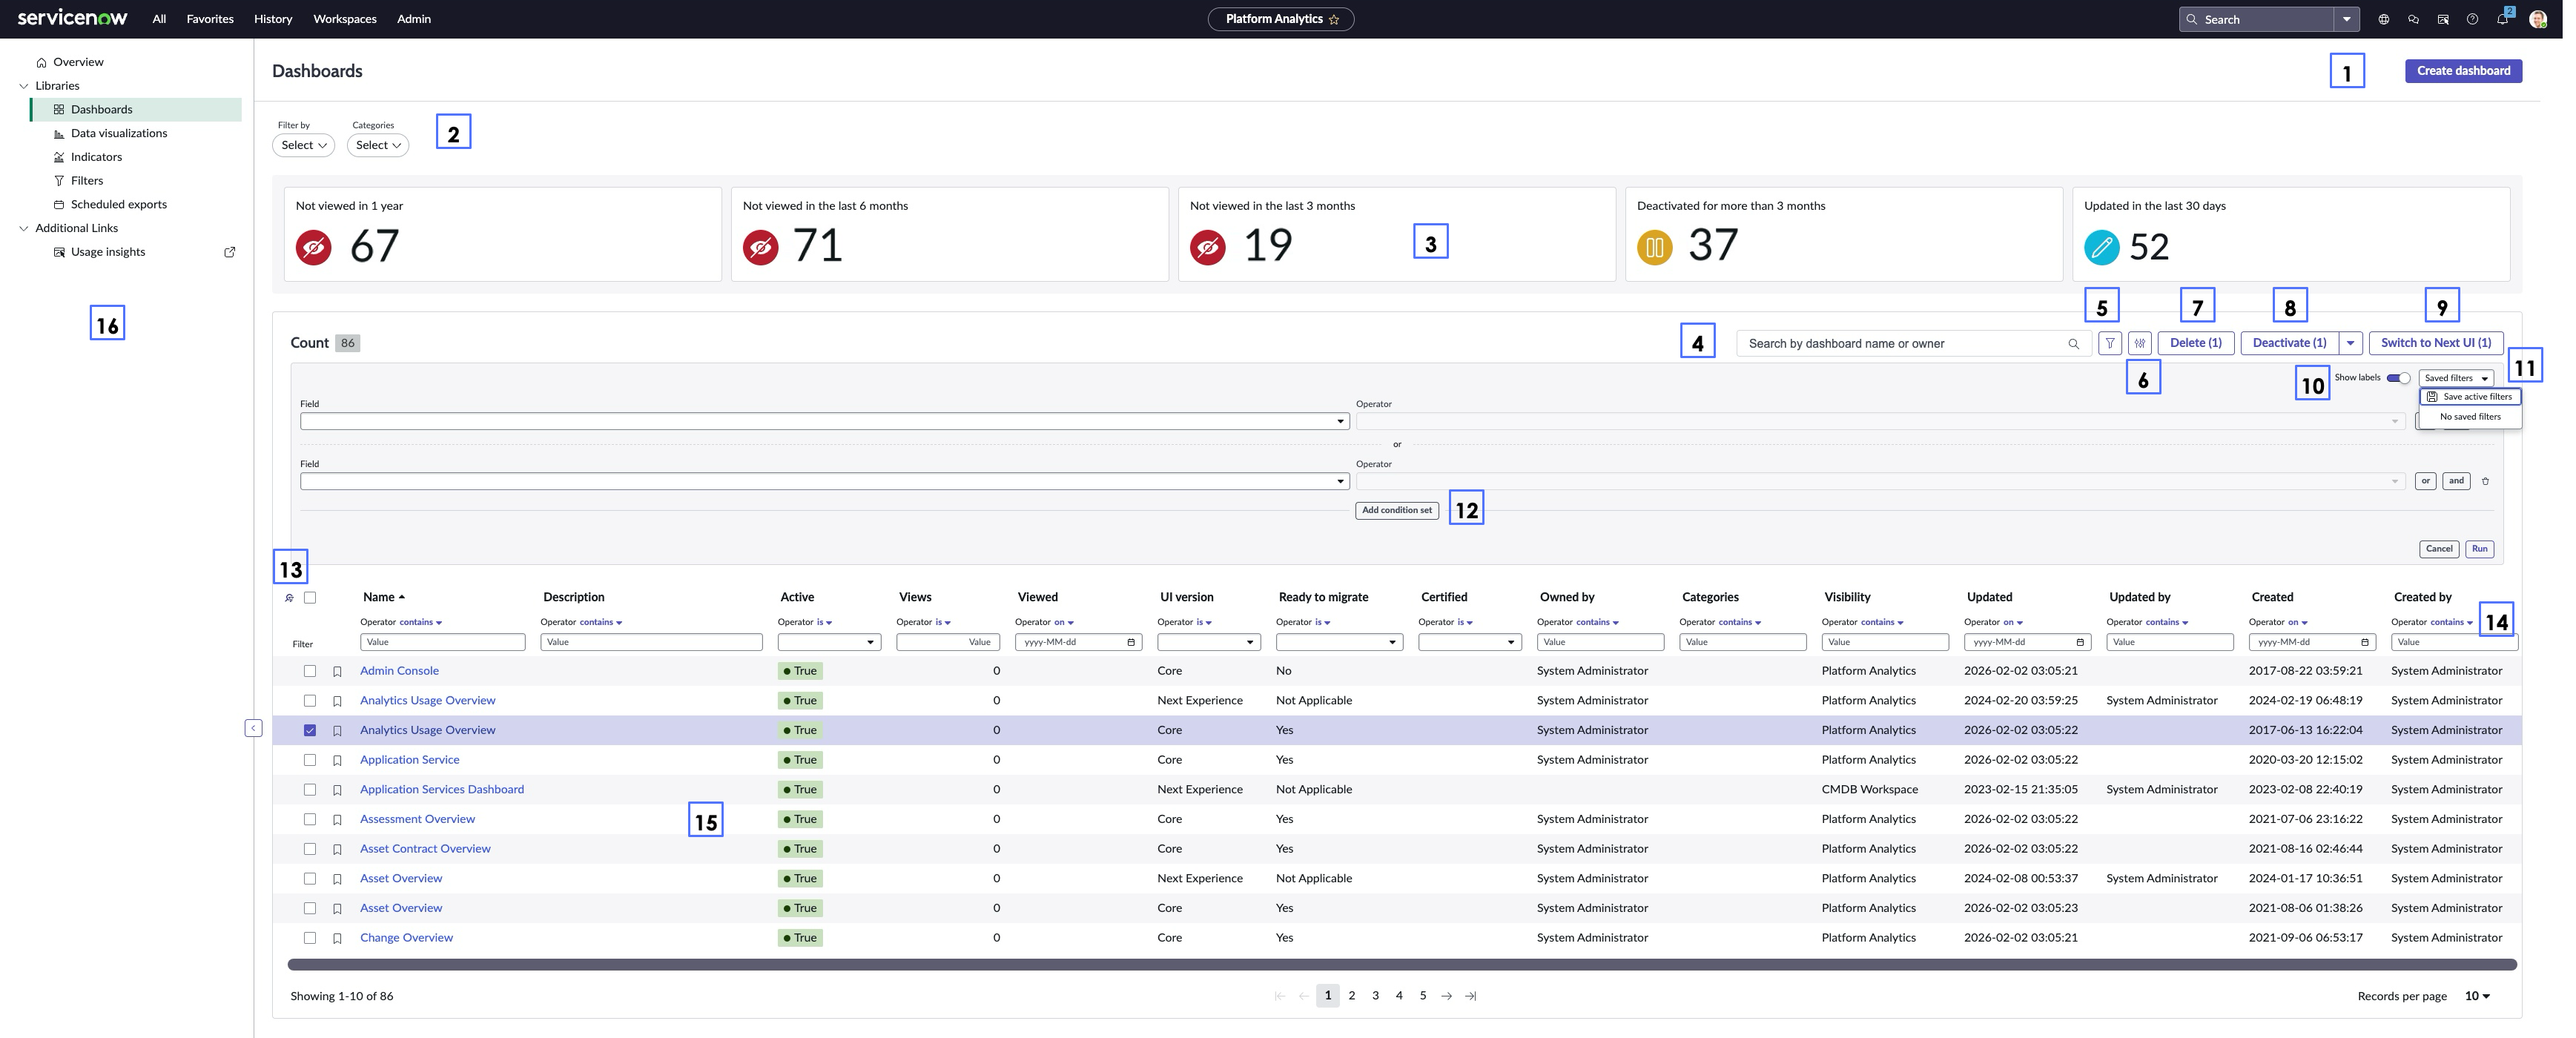Open the Deactivate split-button arrow
Screen dimensions: 2576x1038
[2351, 343]
